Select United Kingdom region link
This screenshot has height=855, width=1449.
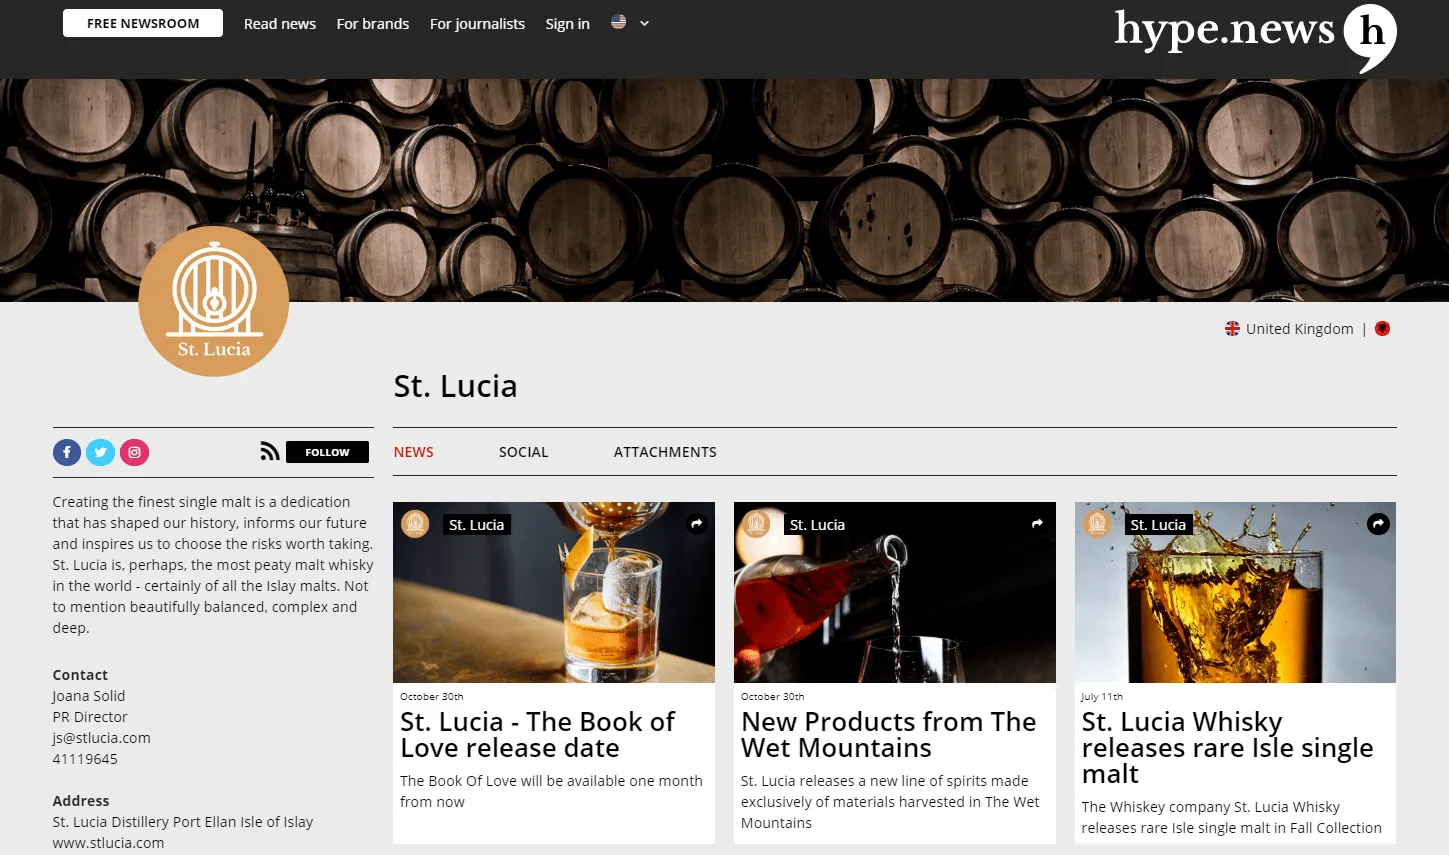[x=1299, y=329]
